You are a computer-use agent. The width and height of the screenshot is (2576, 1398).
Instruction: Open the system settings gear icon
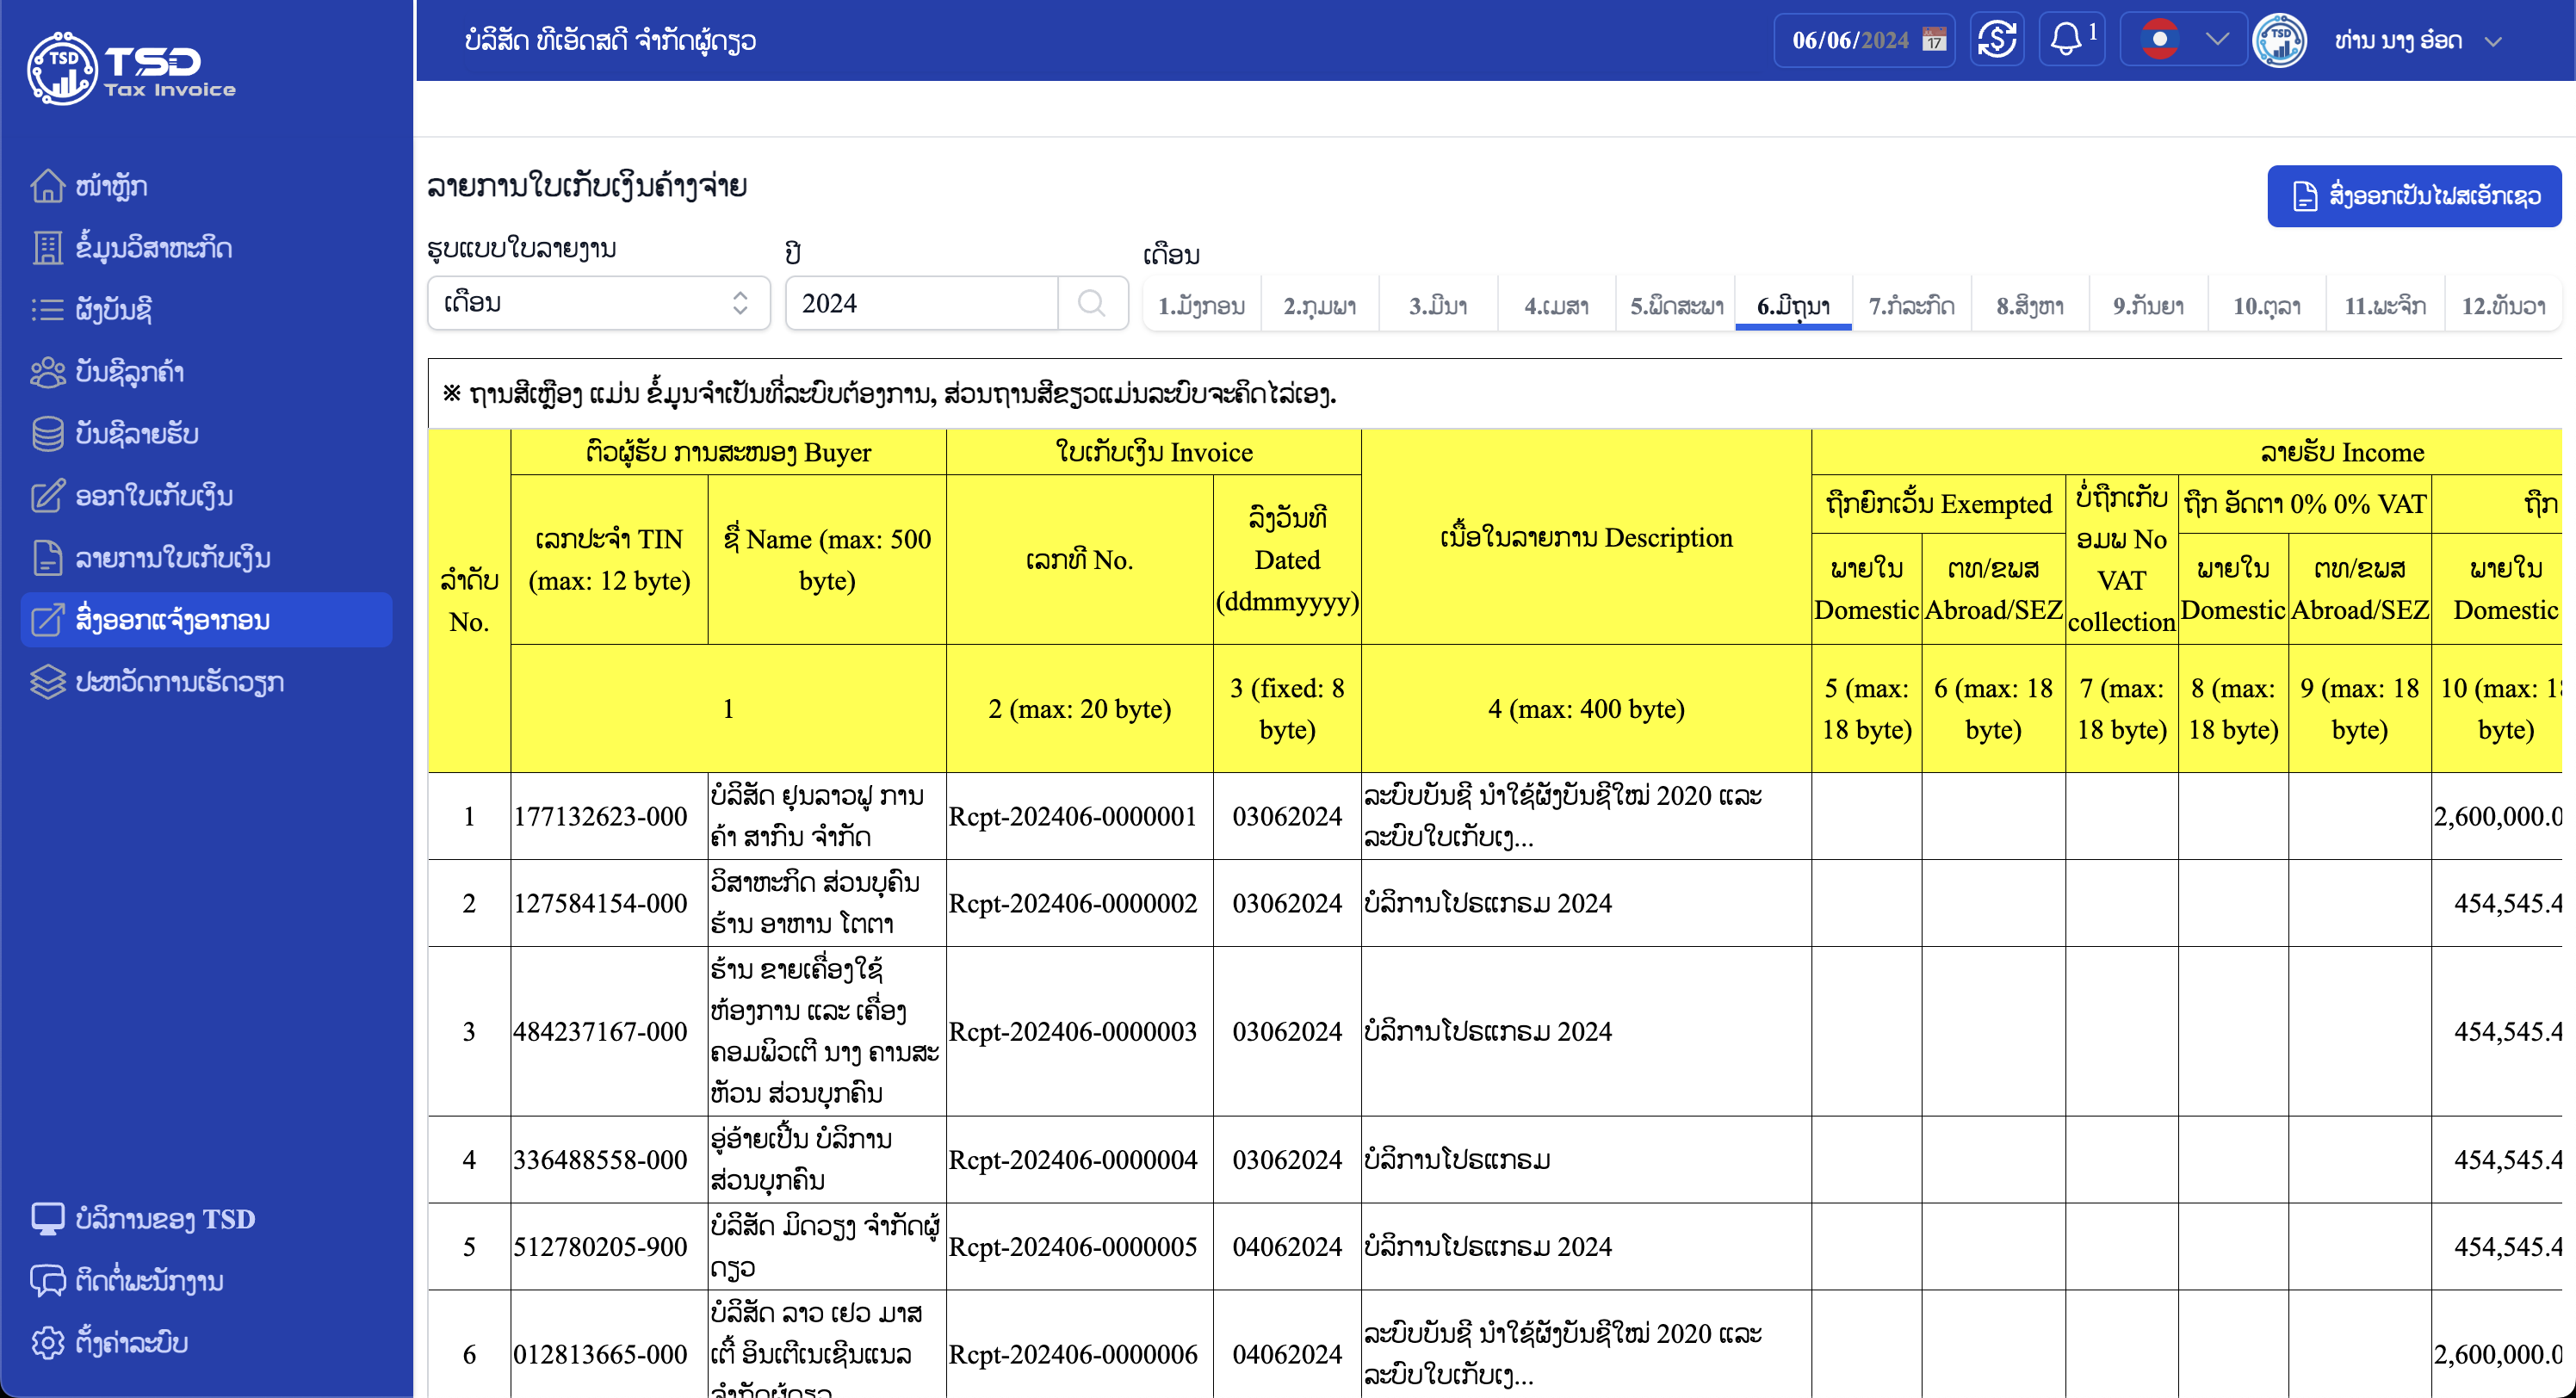pos(47,1343)
